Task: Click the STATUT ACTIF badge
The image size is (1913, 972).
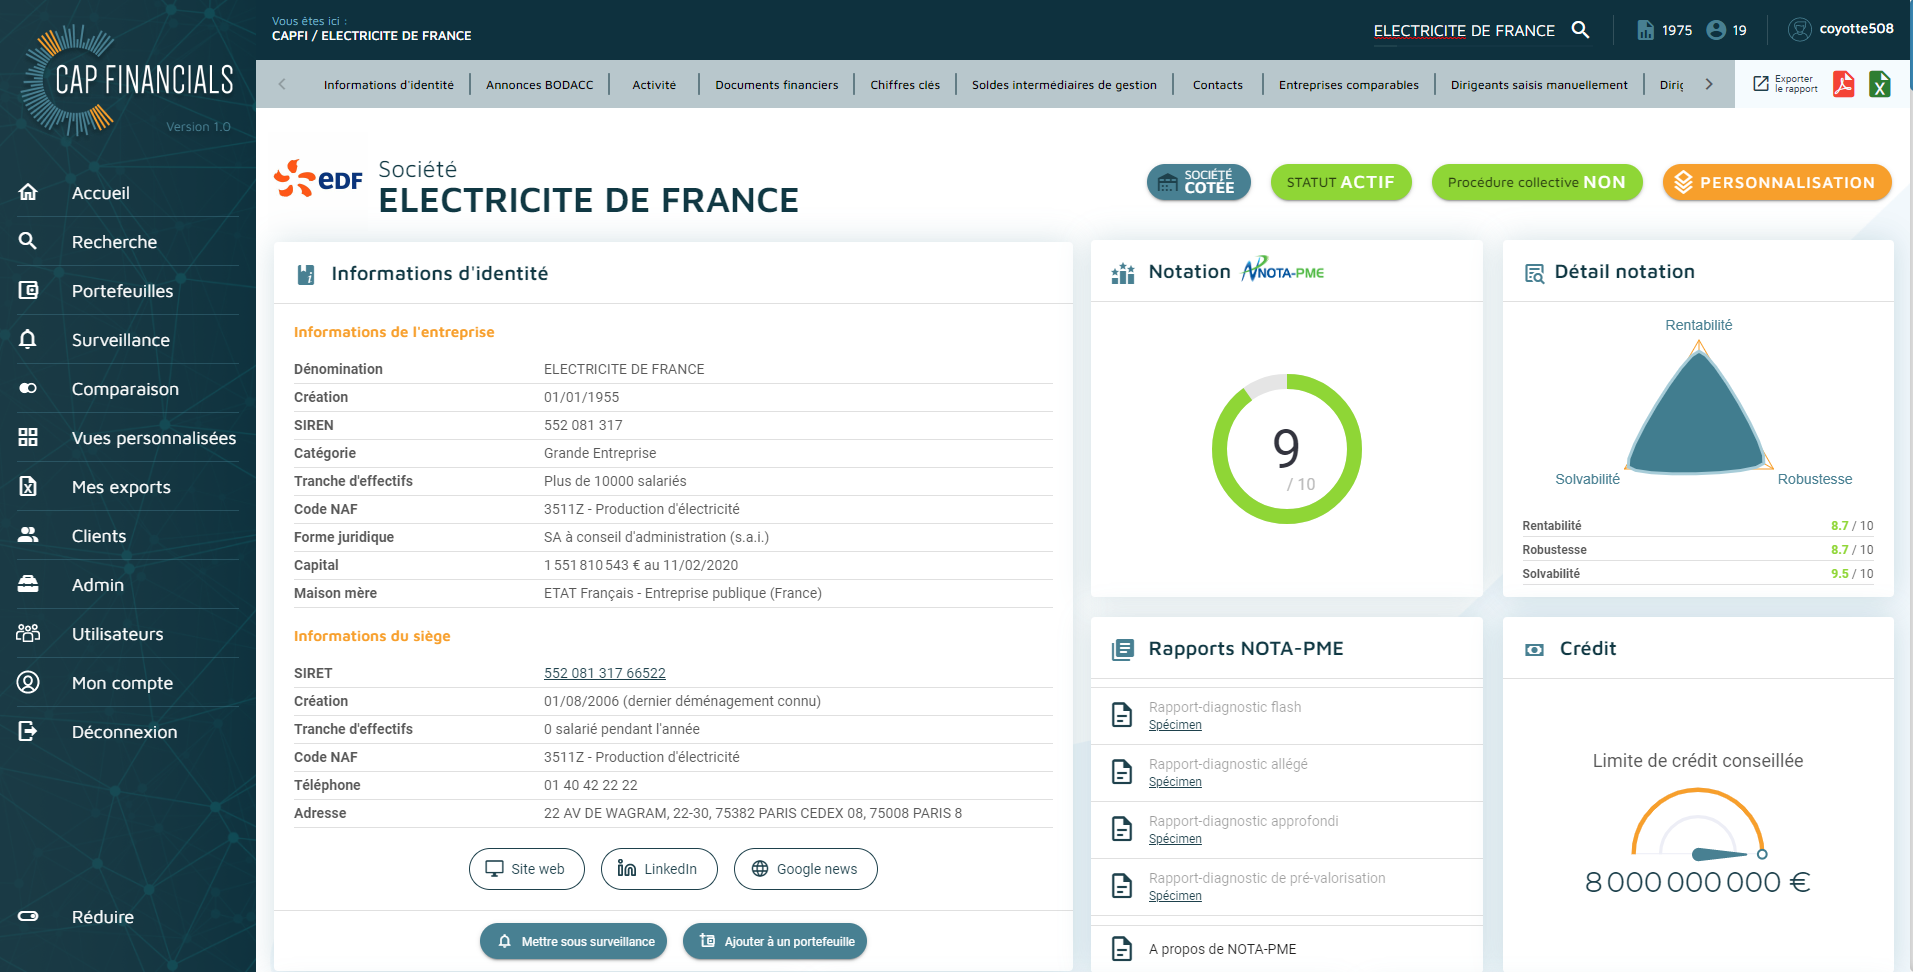Action: point(1341,182)
